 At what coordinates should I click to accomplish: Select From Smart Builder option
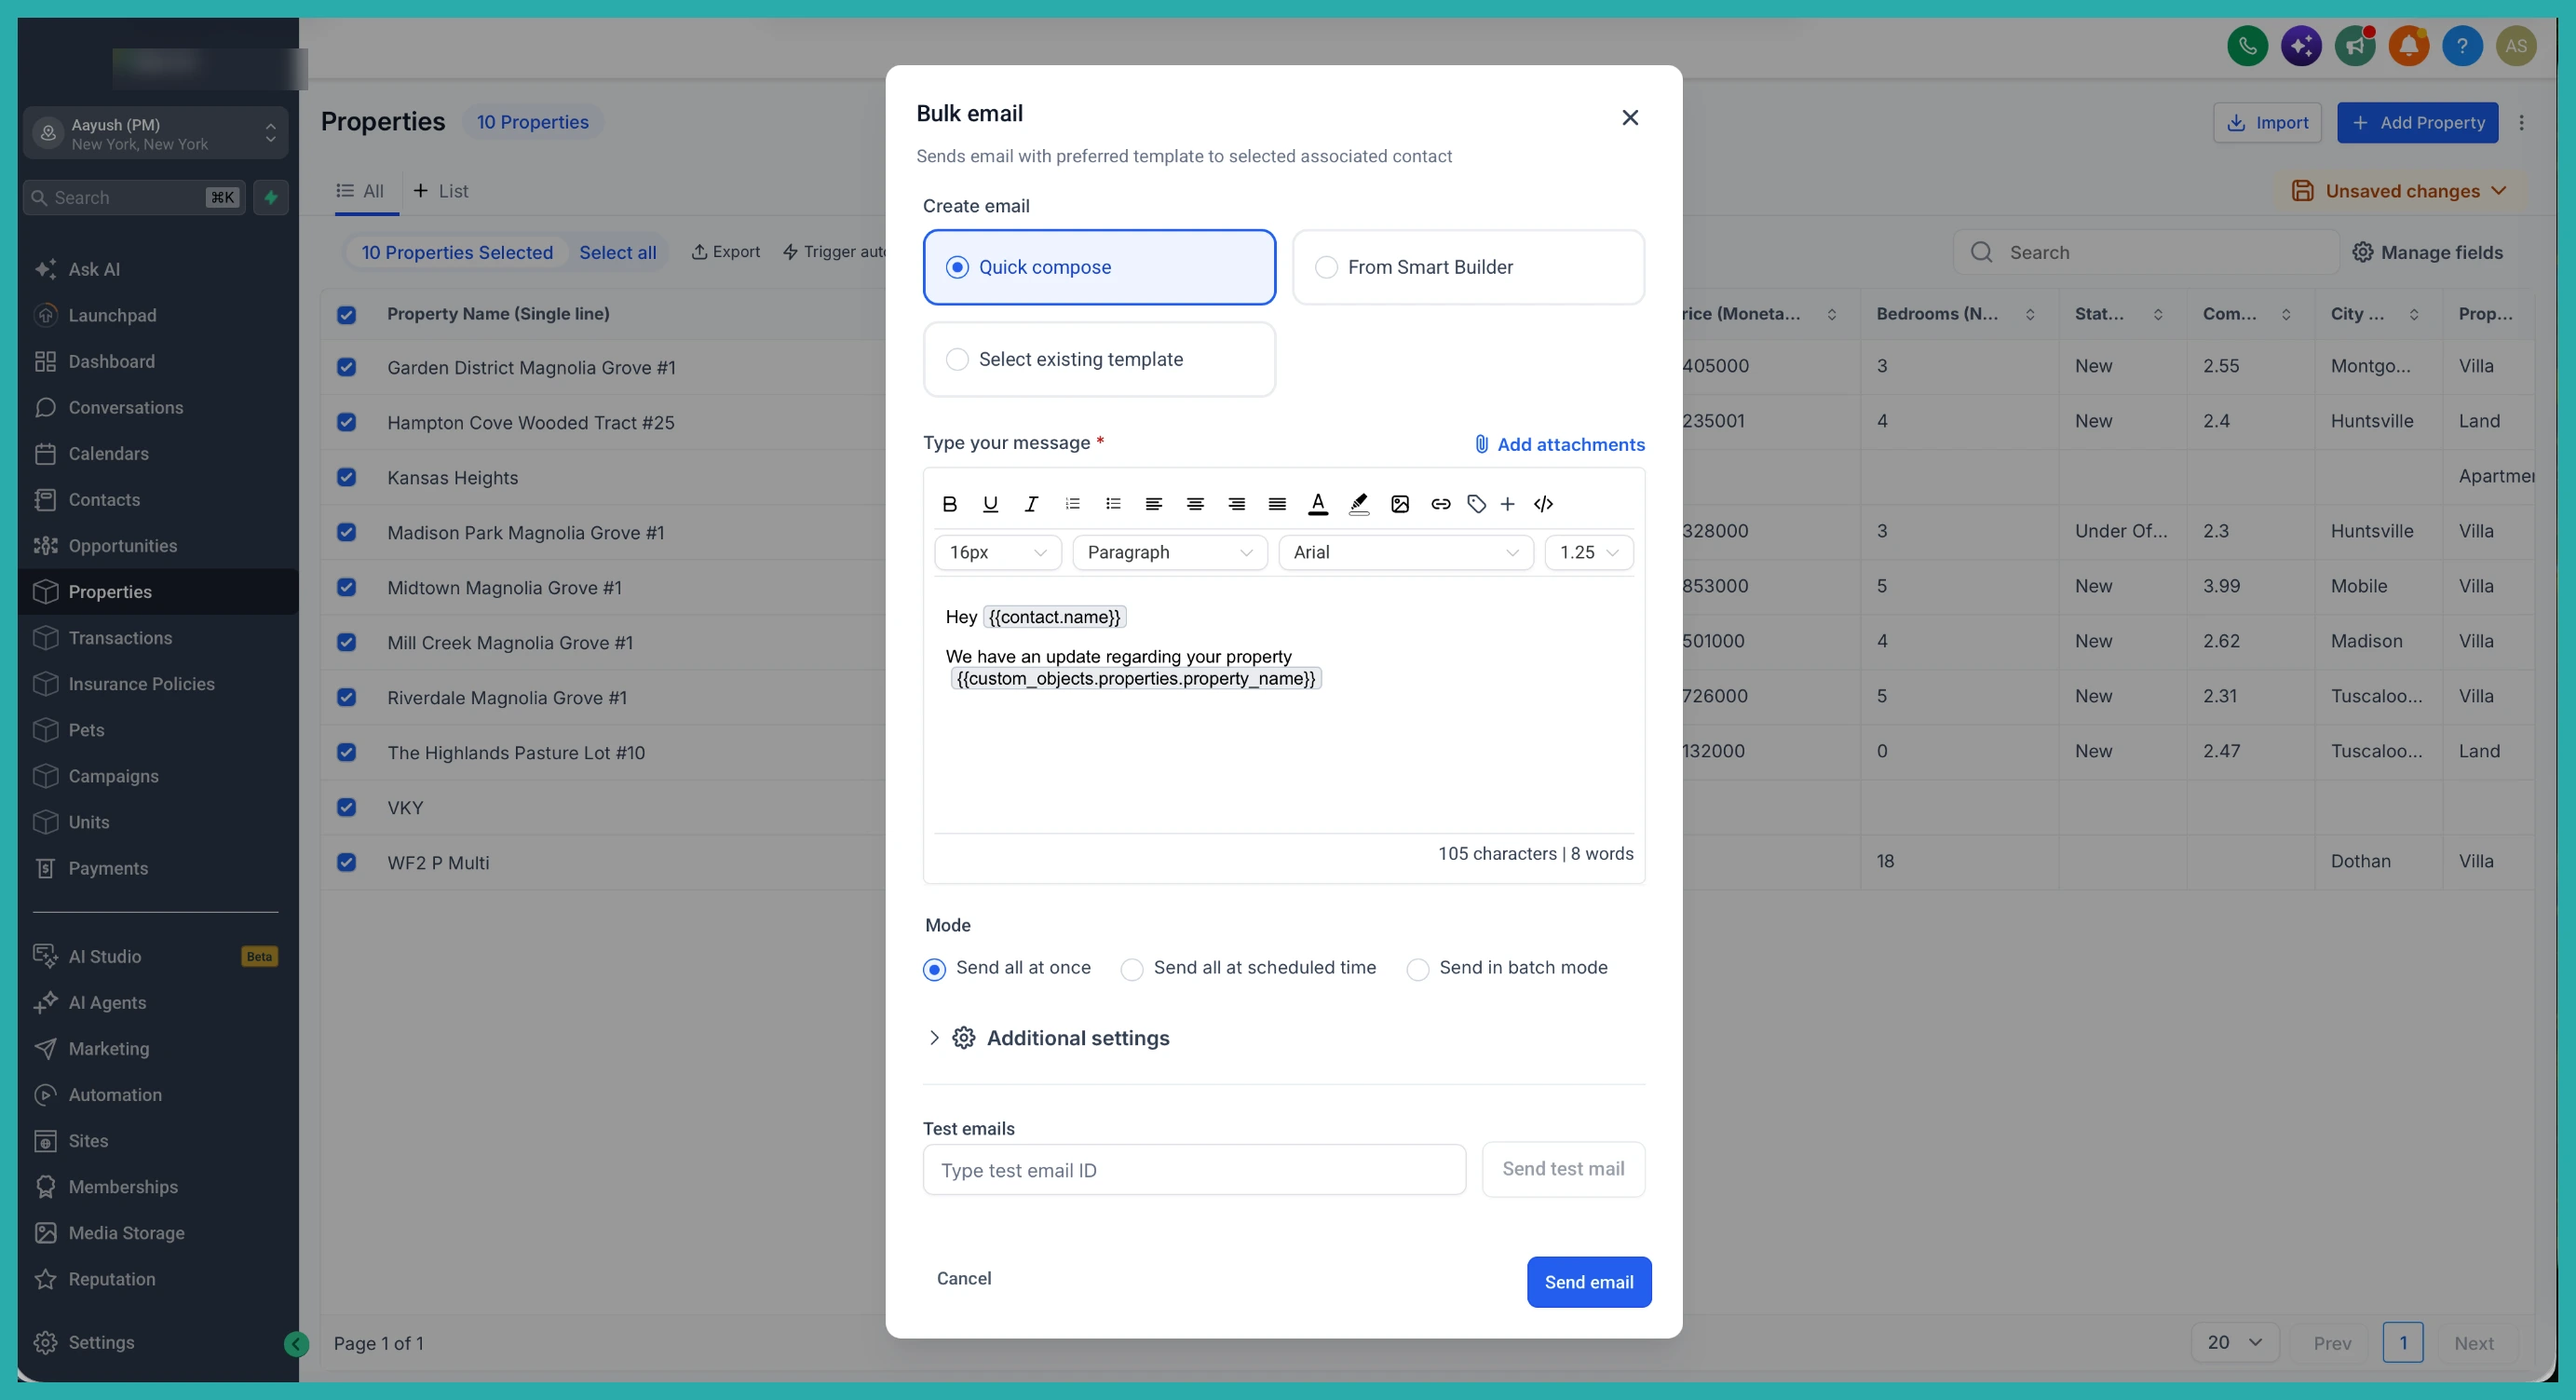point(1468,267)
